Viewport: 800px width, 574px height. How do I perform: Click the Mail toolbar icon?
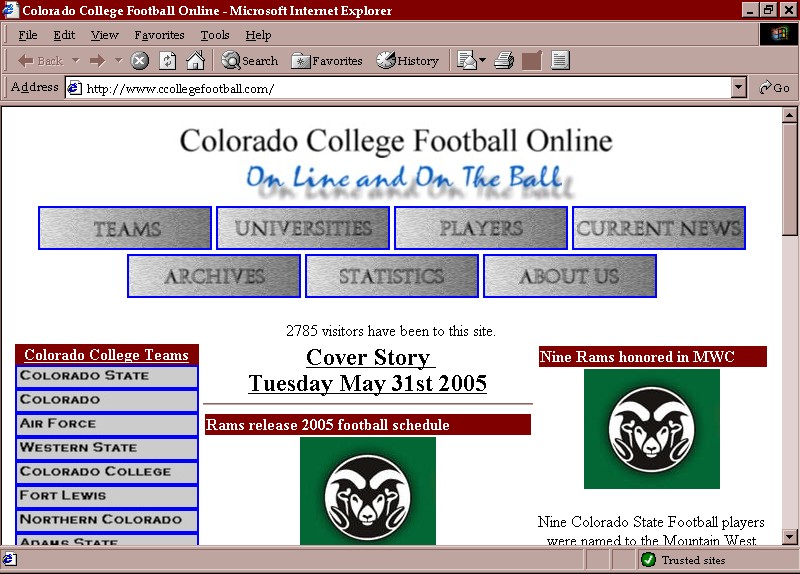click(x=466, y=61)
